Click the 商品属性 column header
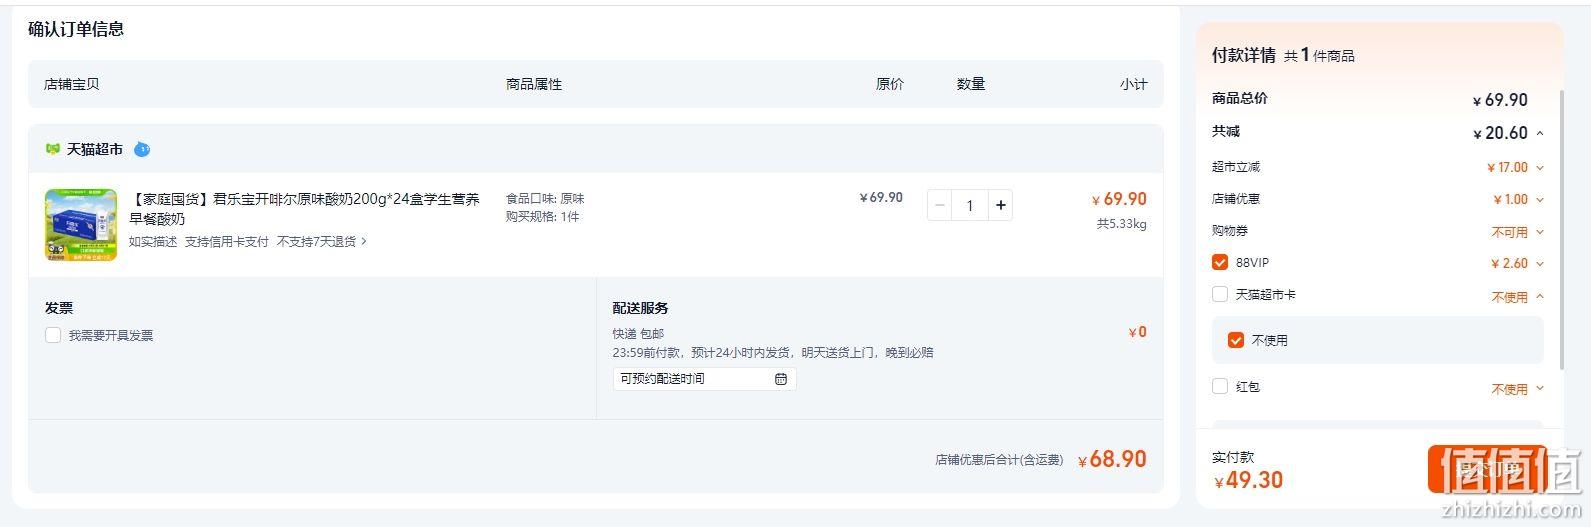 click(534, 84)
